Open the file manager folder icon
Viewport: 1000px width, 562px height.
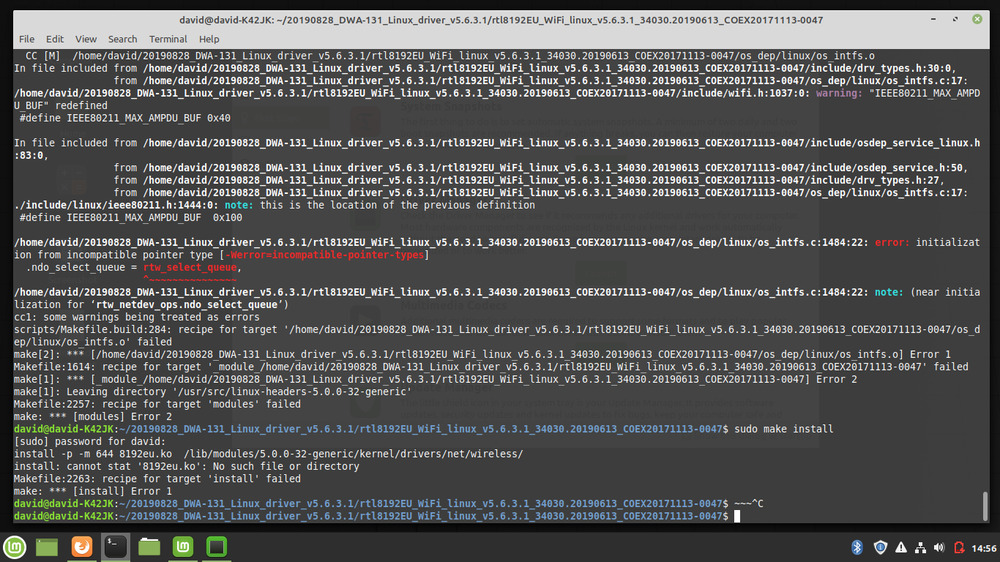pyautogui.click(x=150, y=547)
